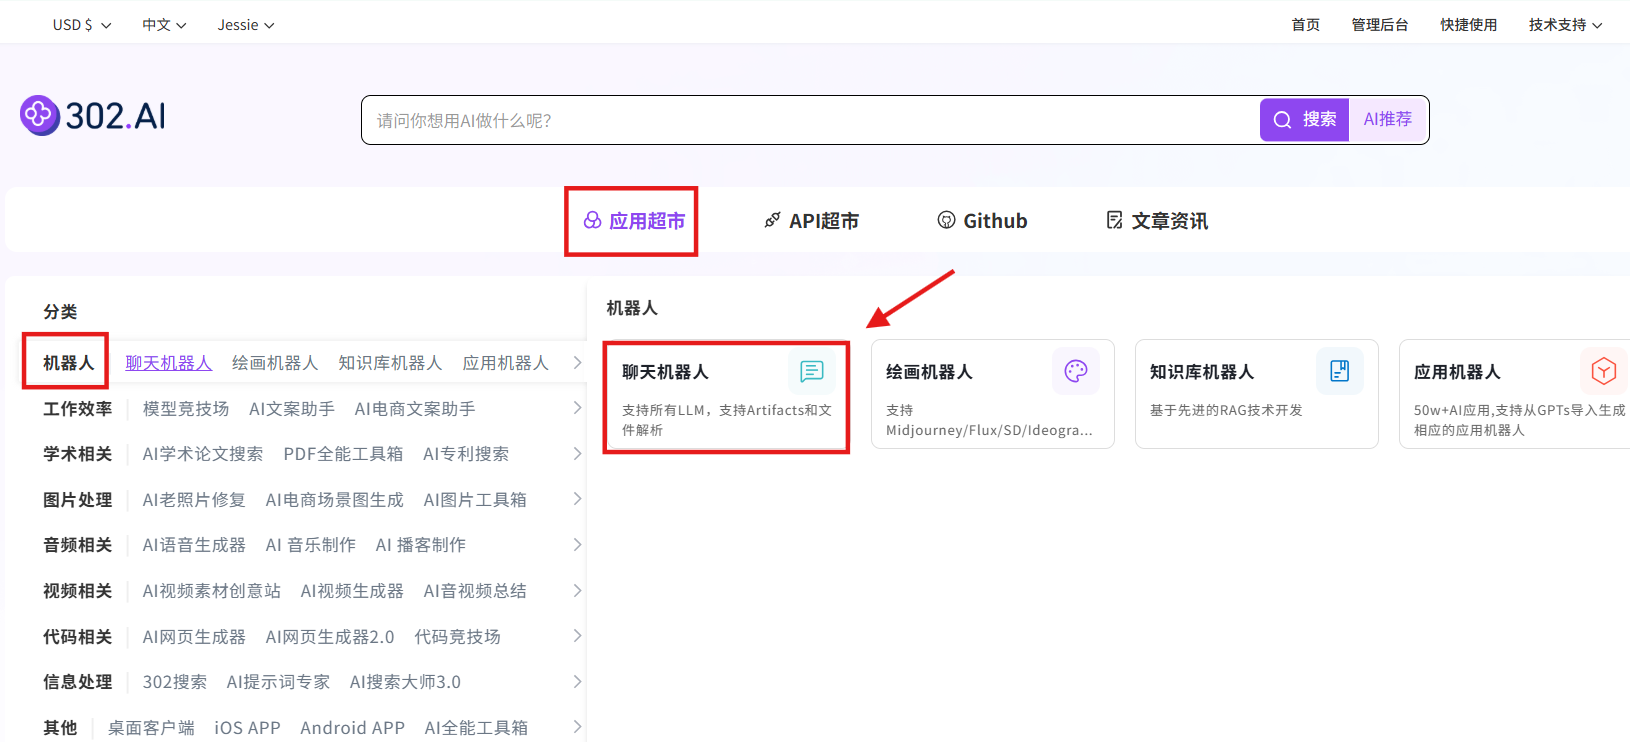Open the AI搜索大师3.0 link
The height and width of the screenshot is (742, 1630).
click(405, 682)
